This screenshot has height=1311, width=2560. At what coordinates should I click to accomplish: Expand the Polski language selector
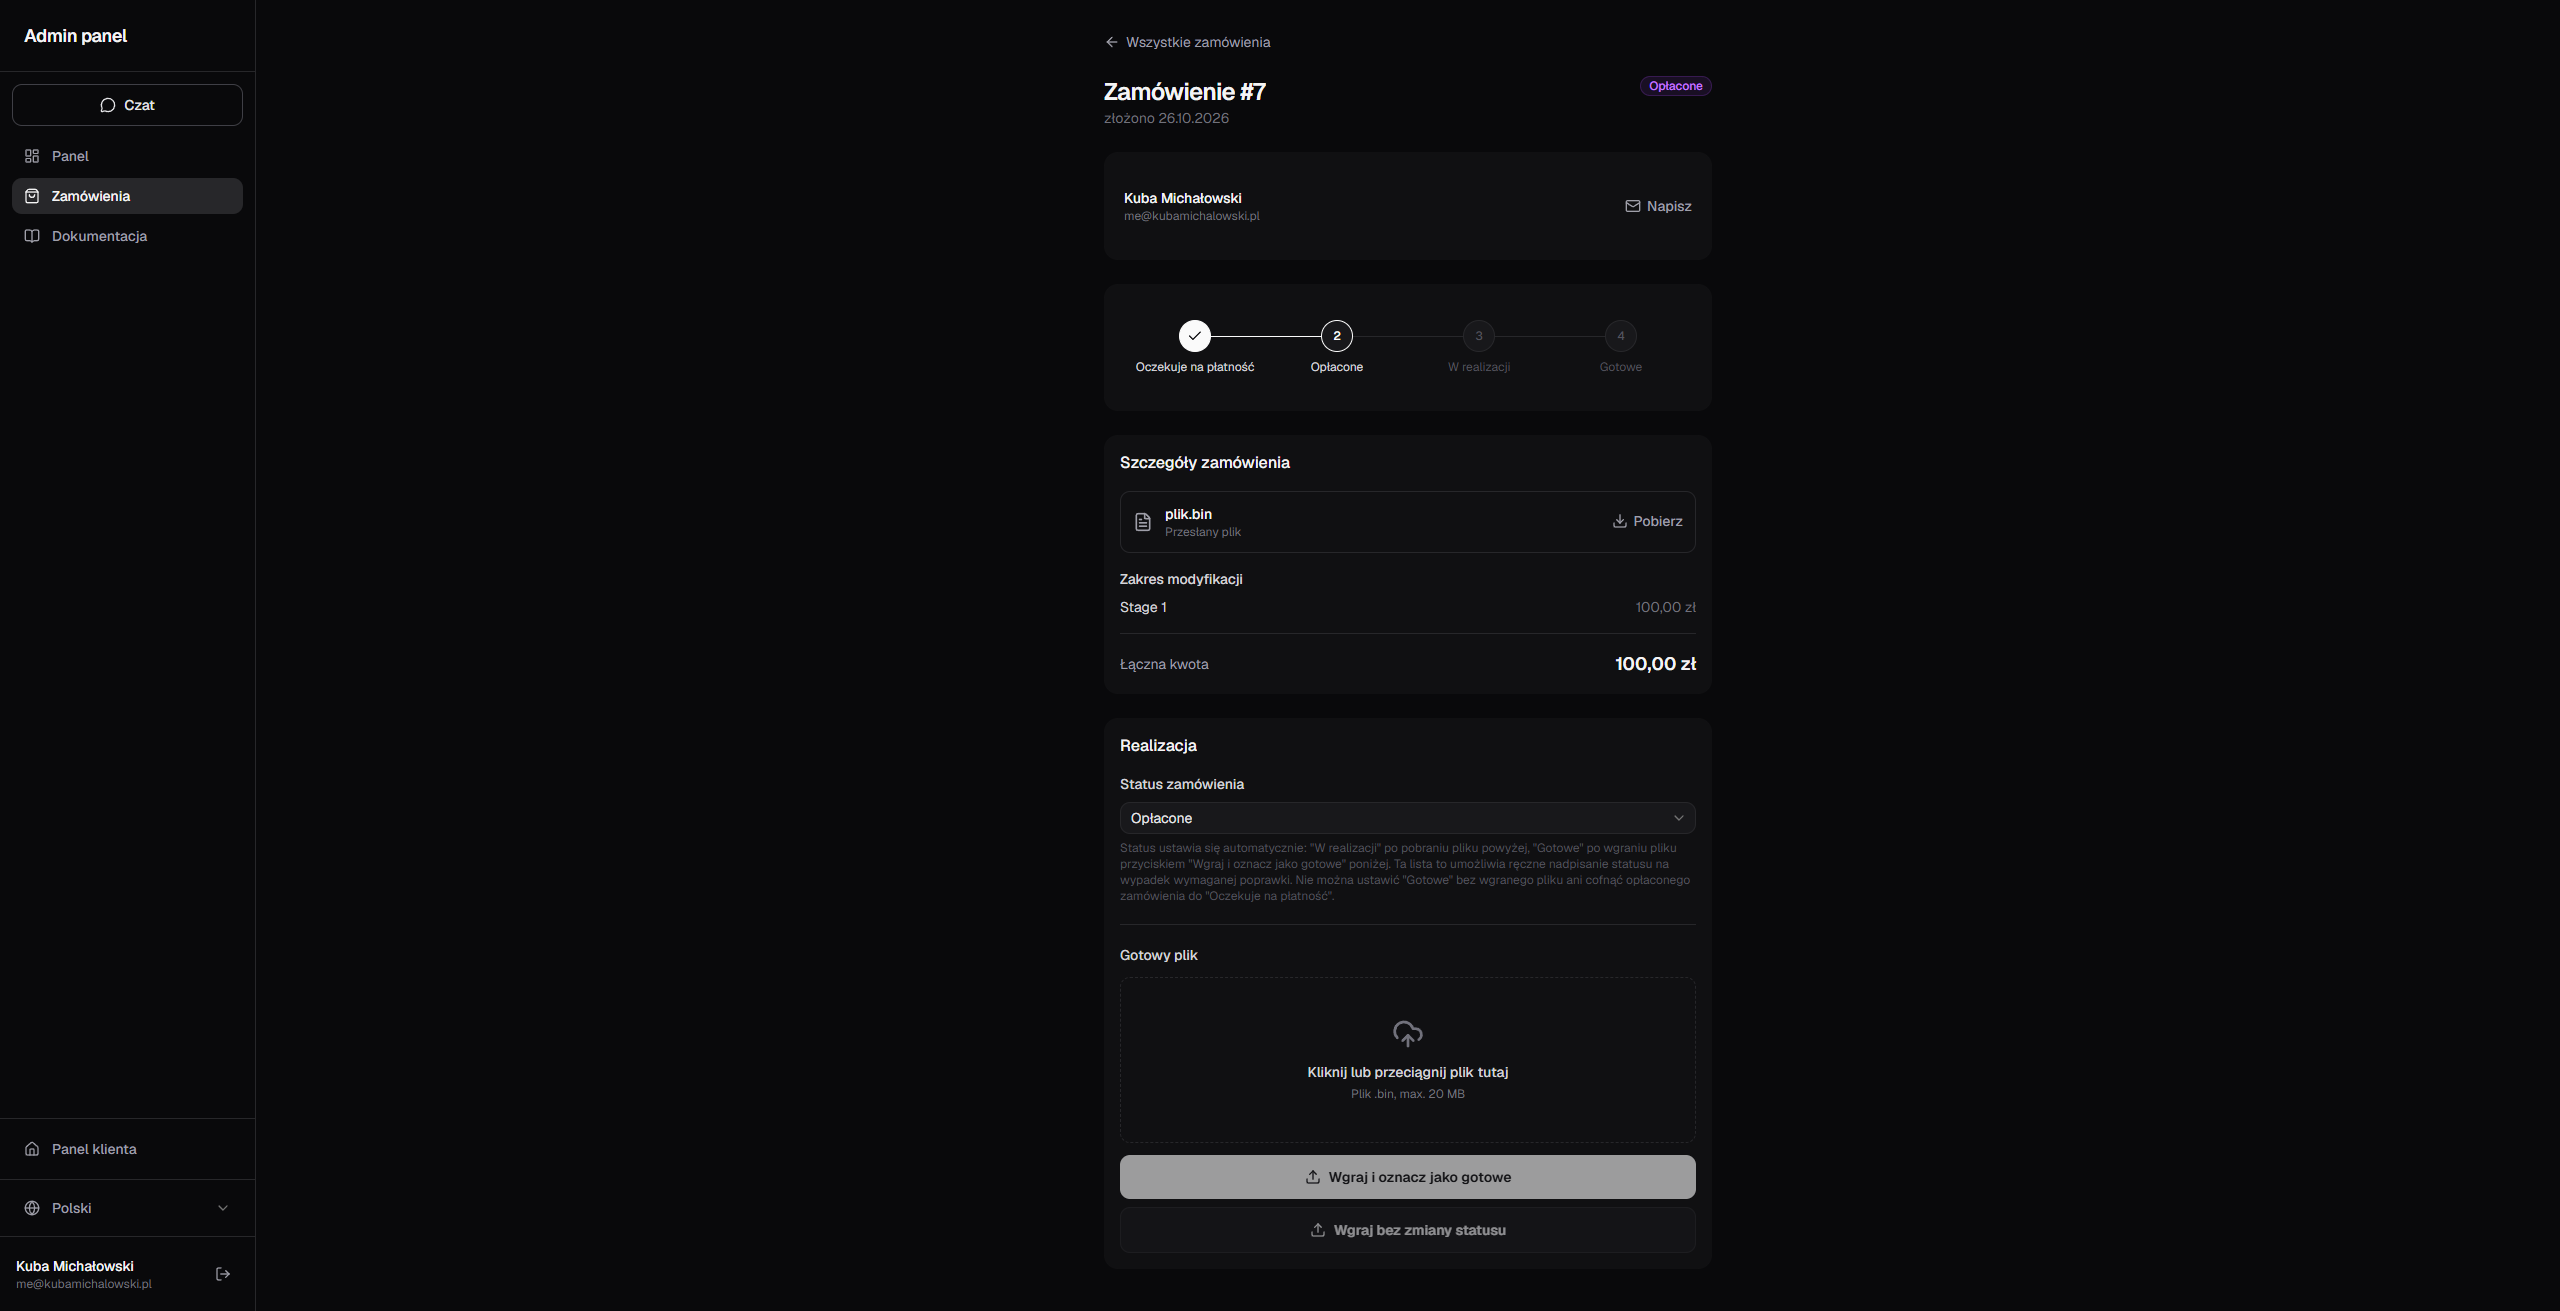[127, 1208]
